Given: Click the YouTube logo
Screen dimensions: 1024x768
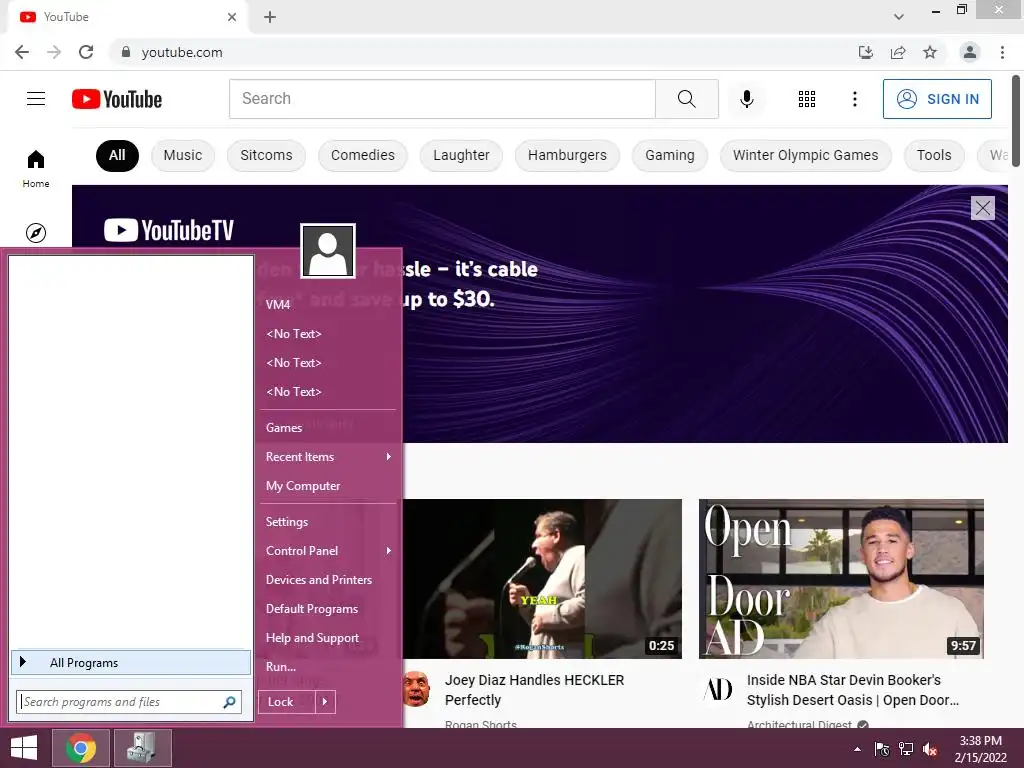Looking at the screenshot, I should pos(117,99).
